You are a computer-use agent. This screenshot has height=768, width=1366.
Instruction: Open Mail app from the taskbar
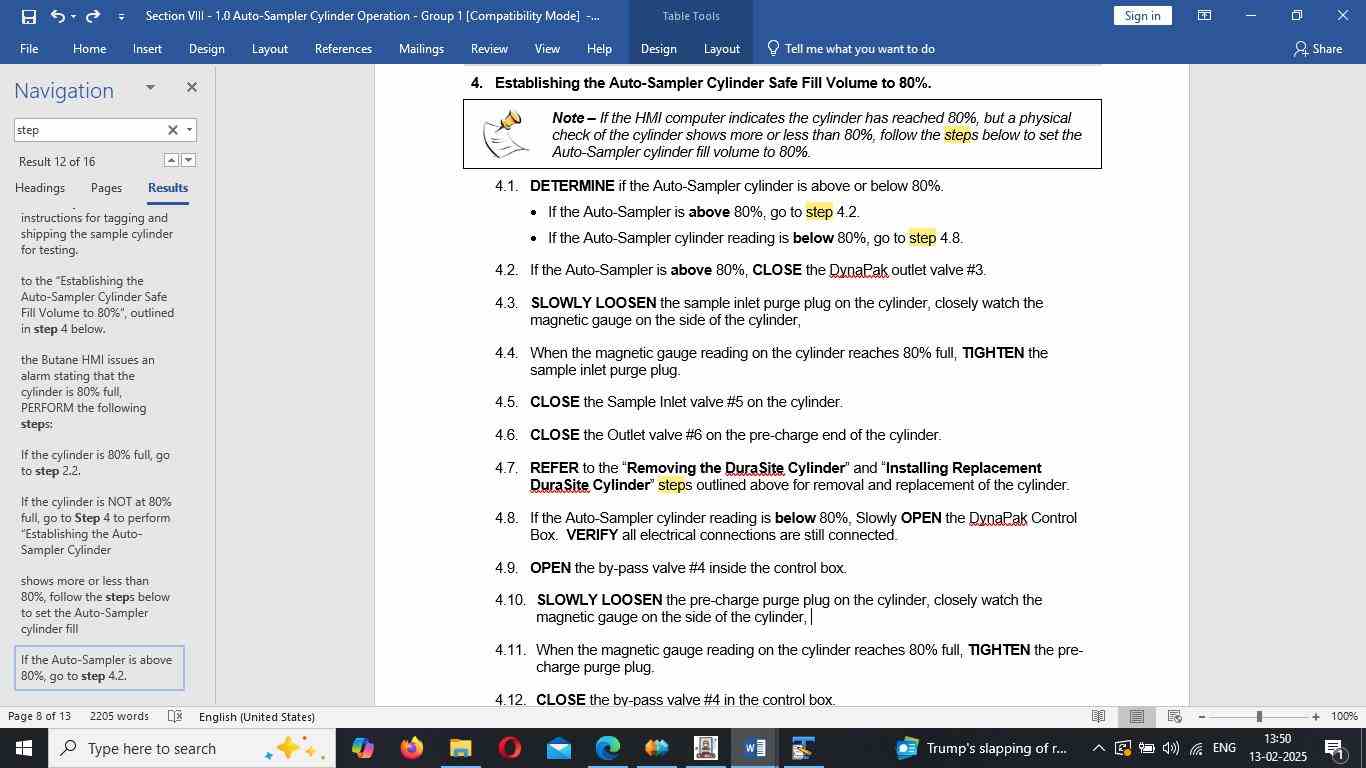pyautogui.click(x=558, y=748)
